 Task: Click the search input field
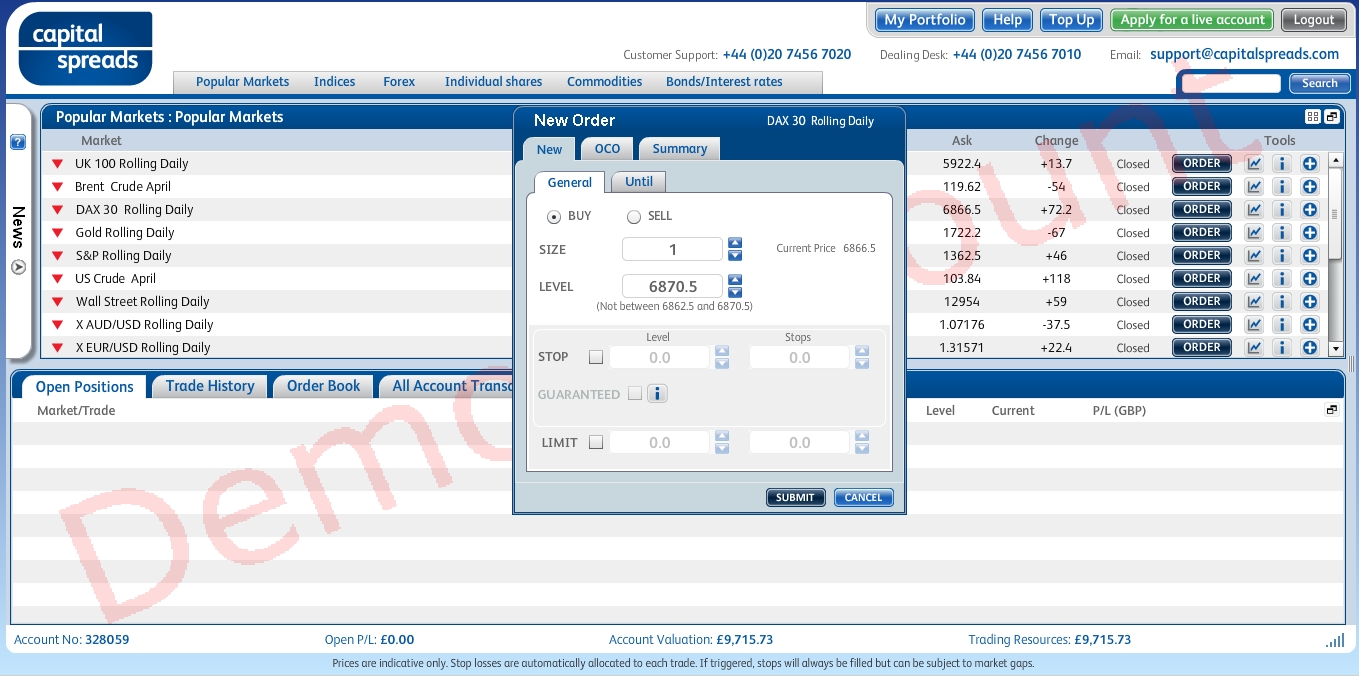click(1231, 83)
